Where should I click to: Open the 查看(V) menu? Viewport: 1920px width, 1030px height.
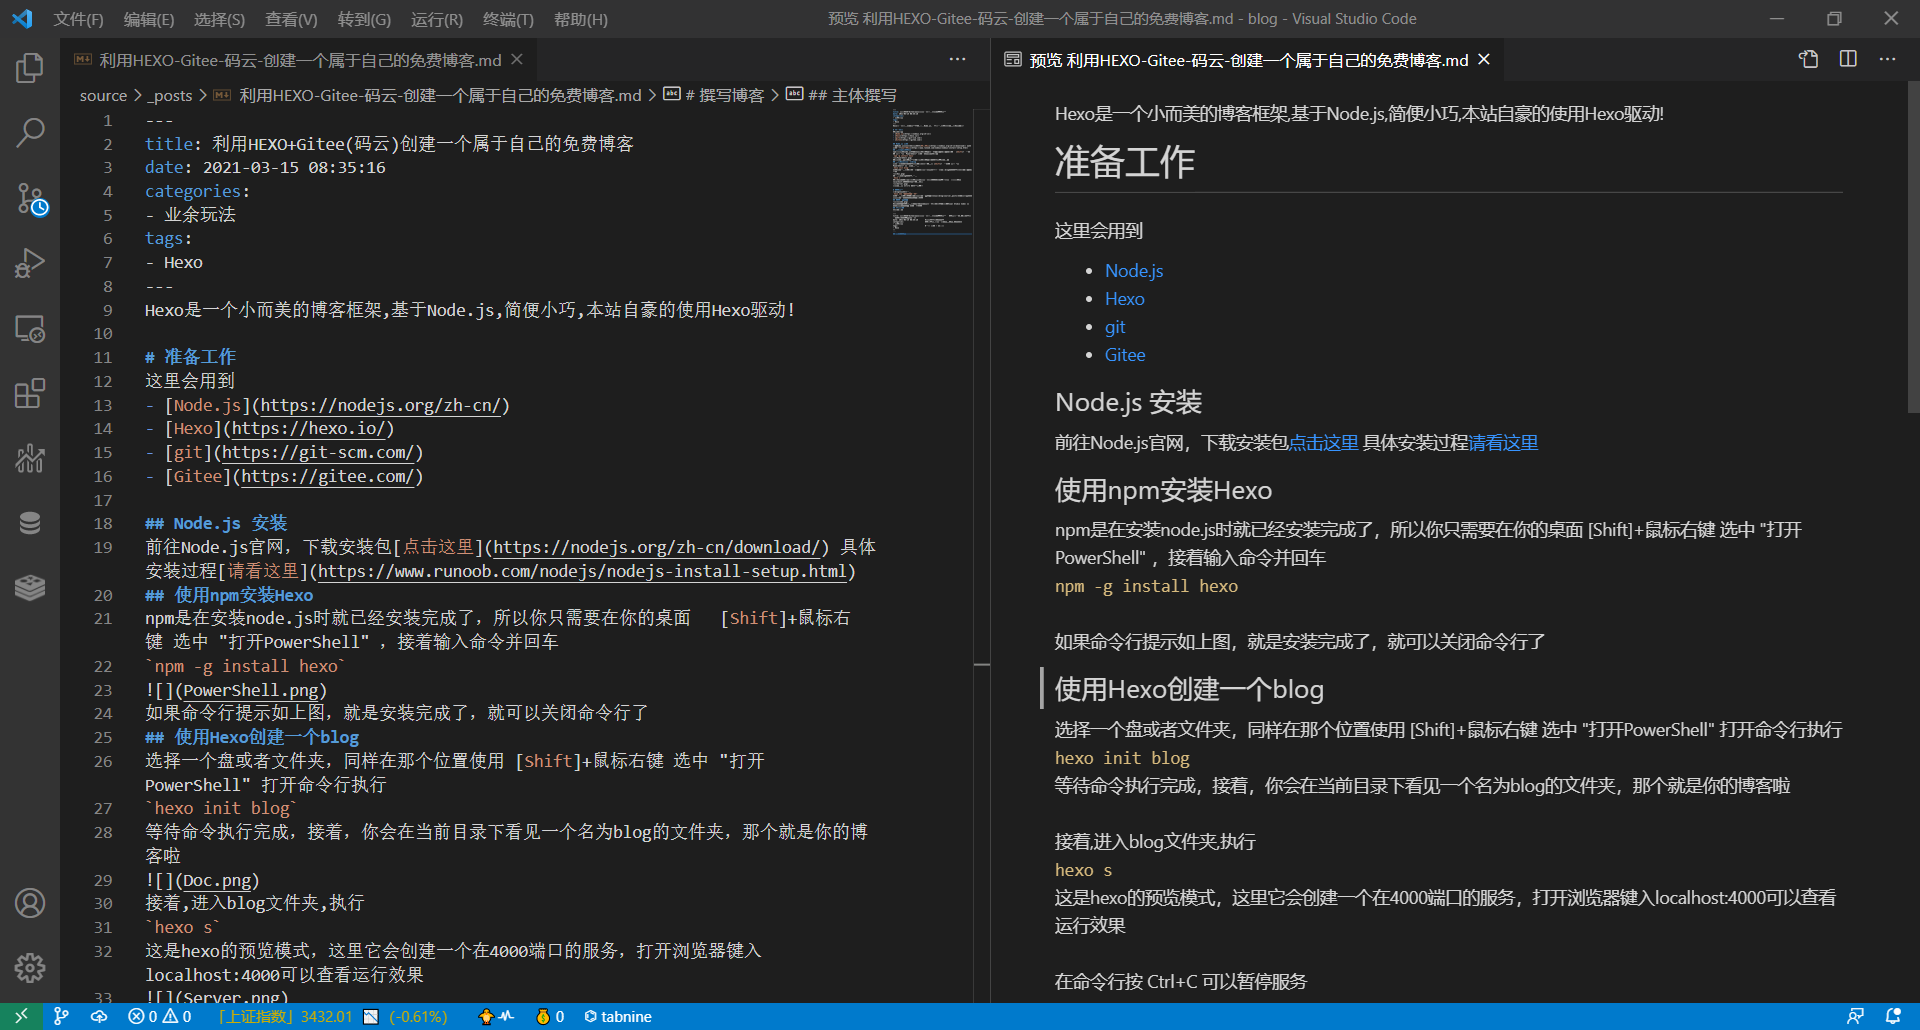291,19
